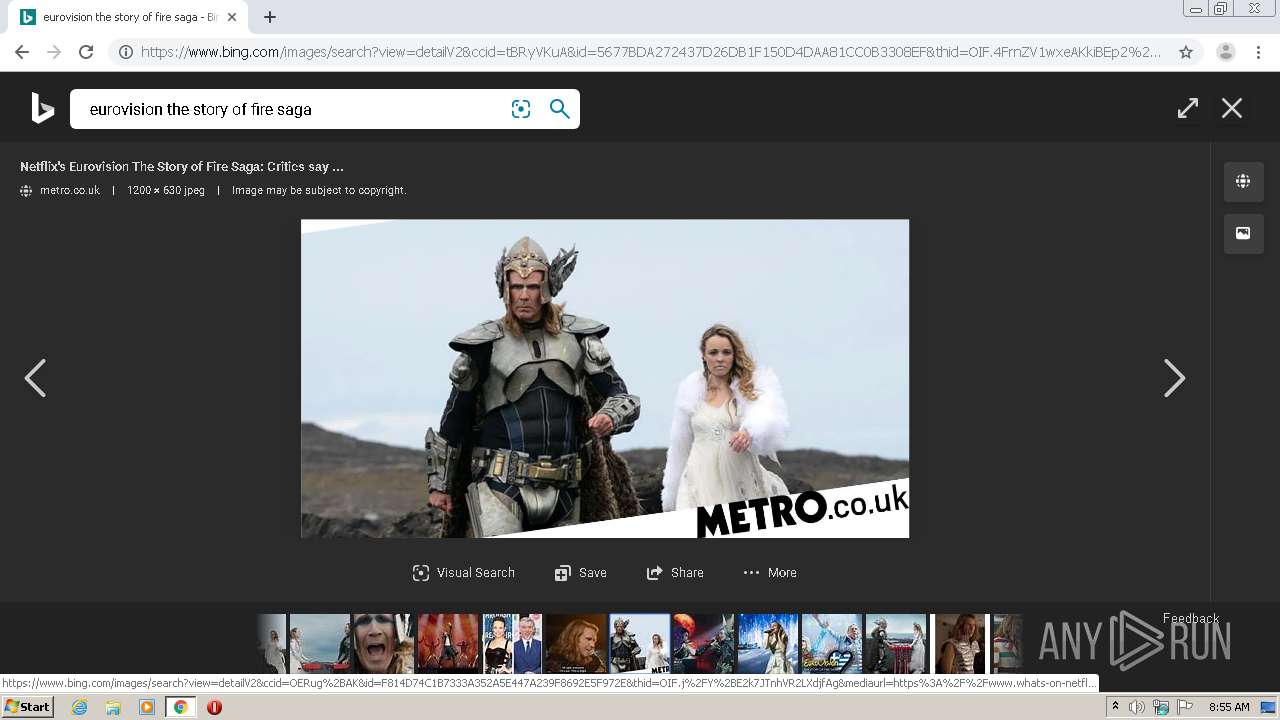This screenshot has width=1280, height=720.
Task: Select thumbnail of screaming face close-up
Action: (383, 643)
